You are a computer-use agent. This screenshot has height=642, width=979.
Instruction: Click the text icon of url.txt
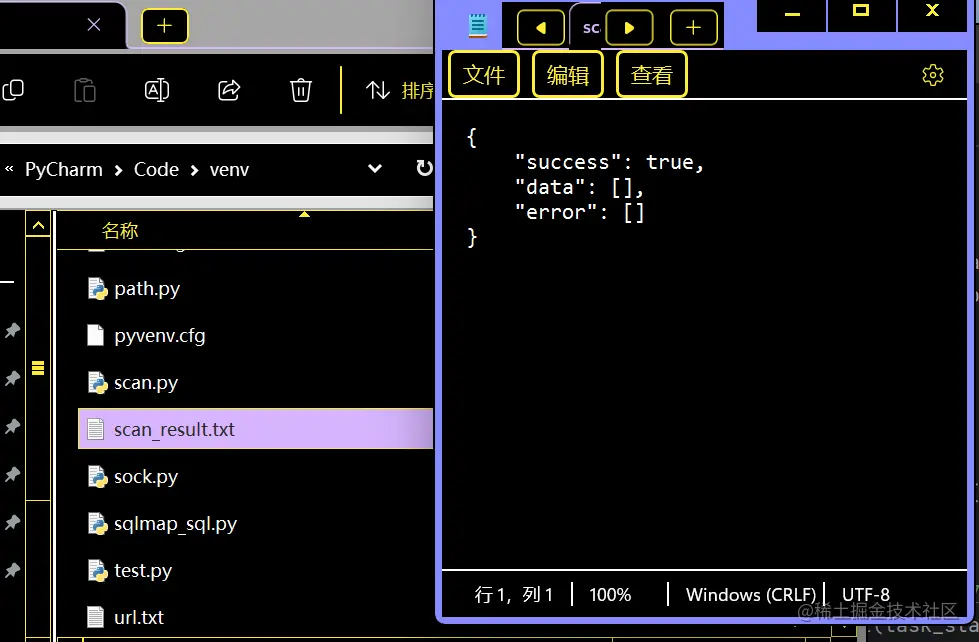point(96,617)
